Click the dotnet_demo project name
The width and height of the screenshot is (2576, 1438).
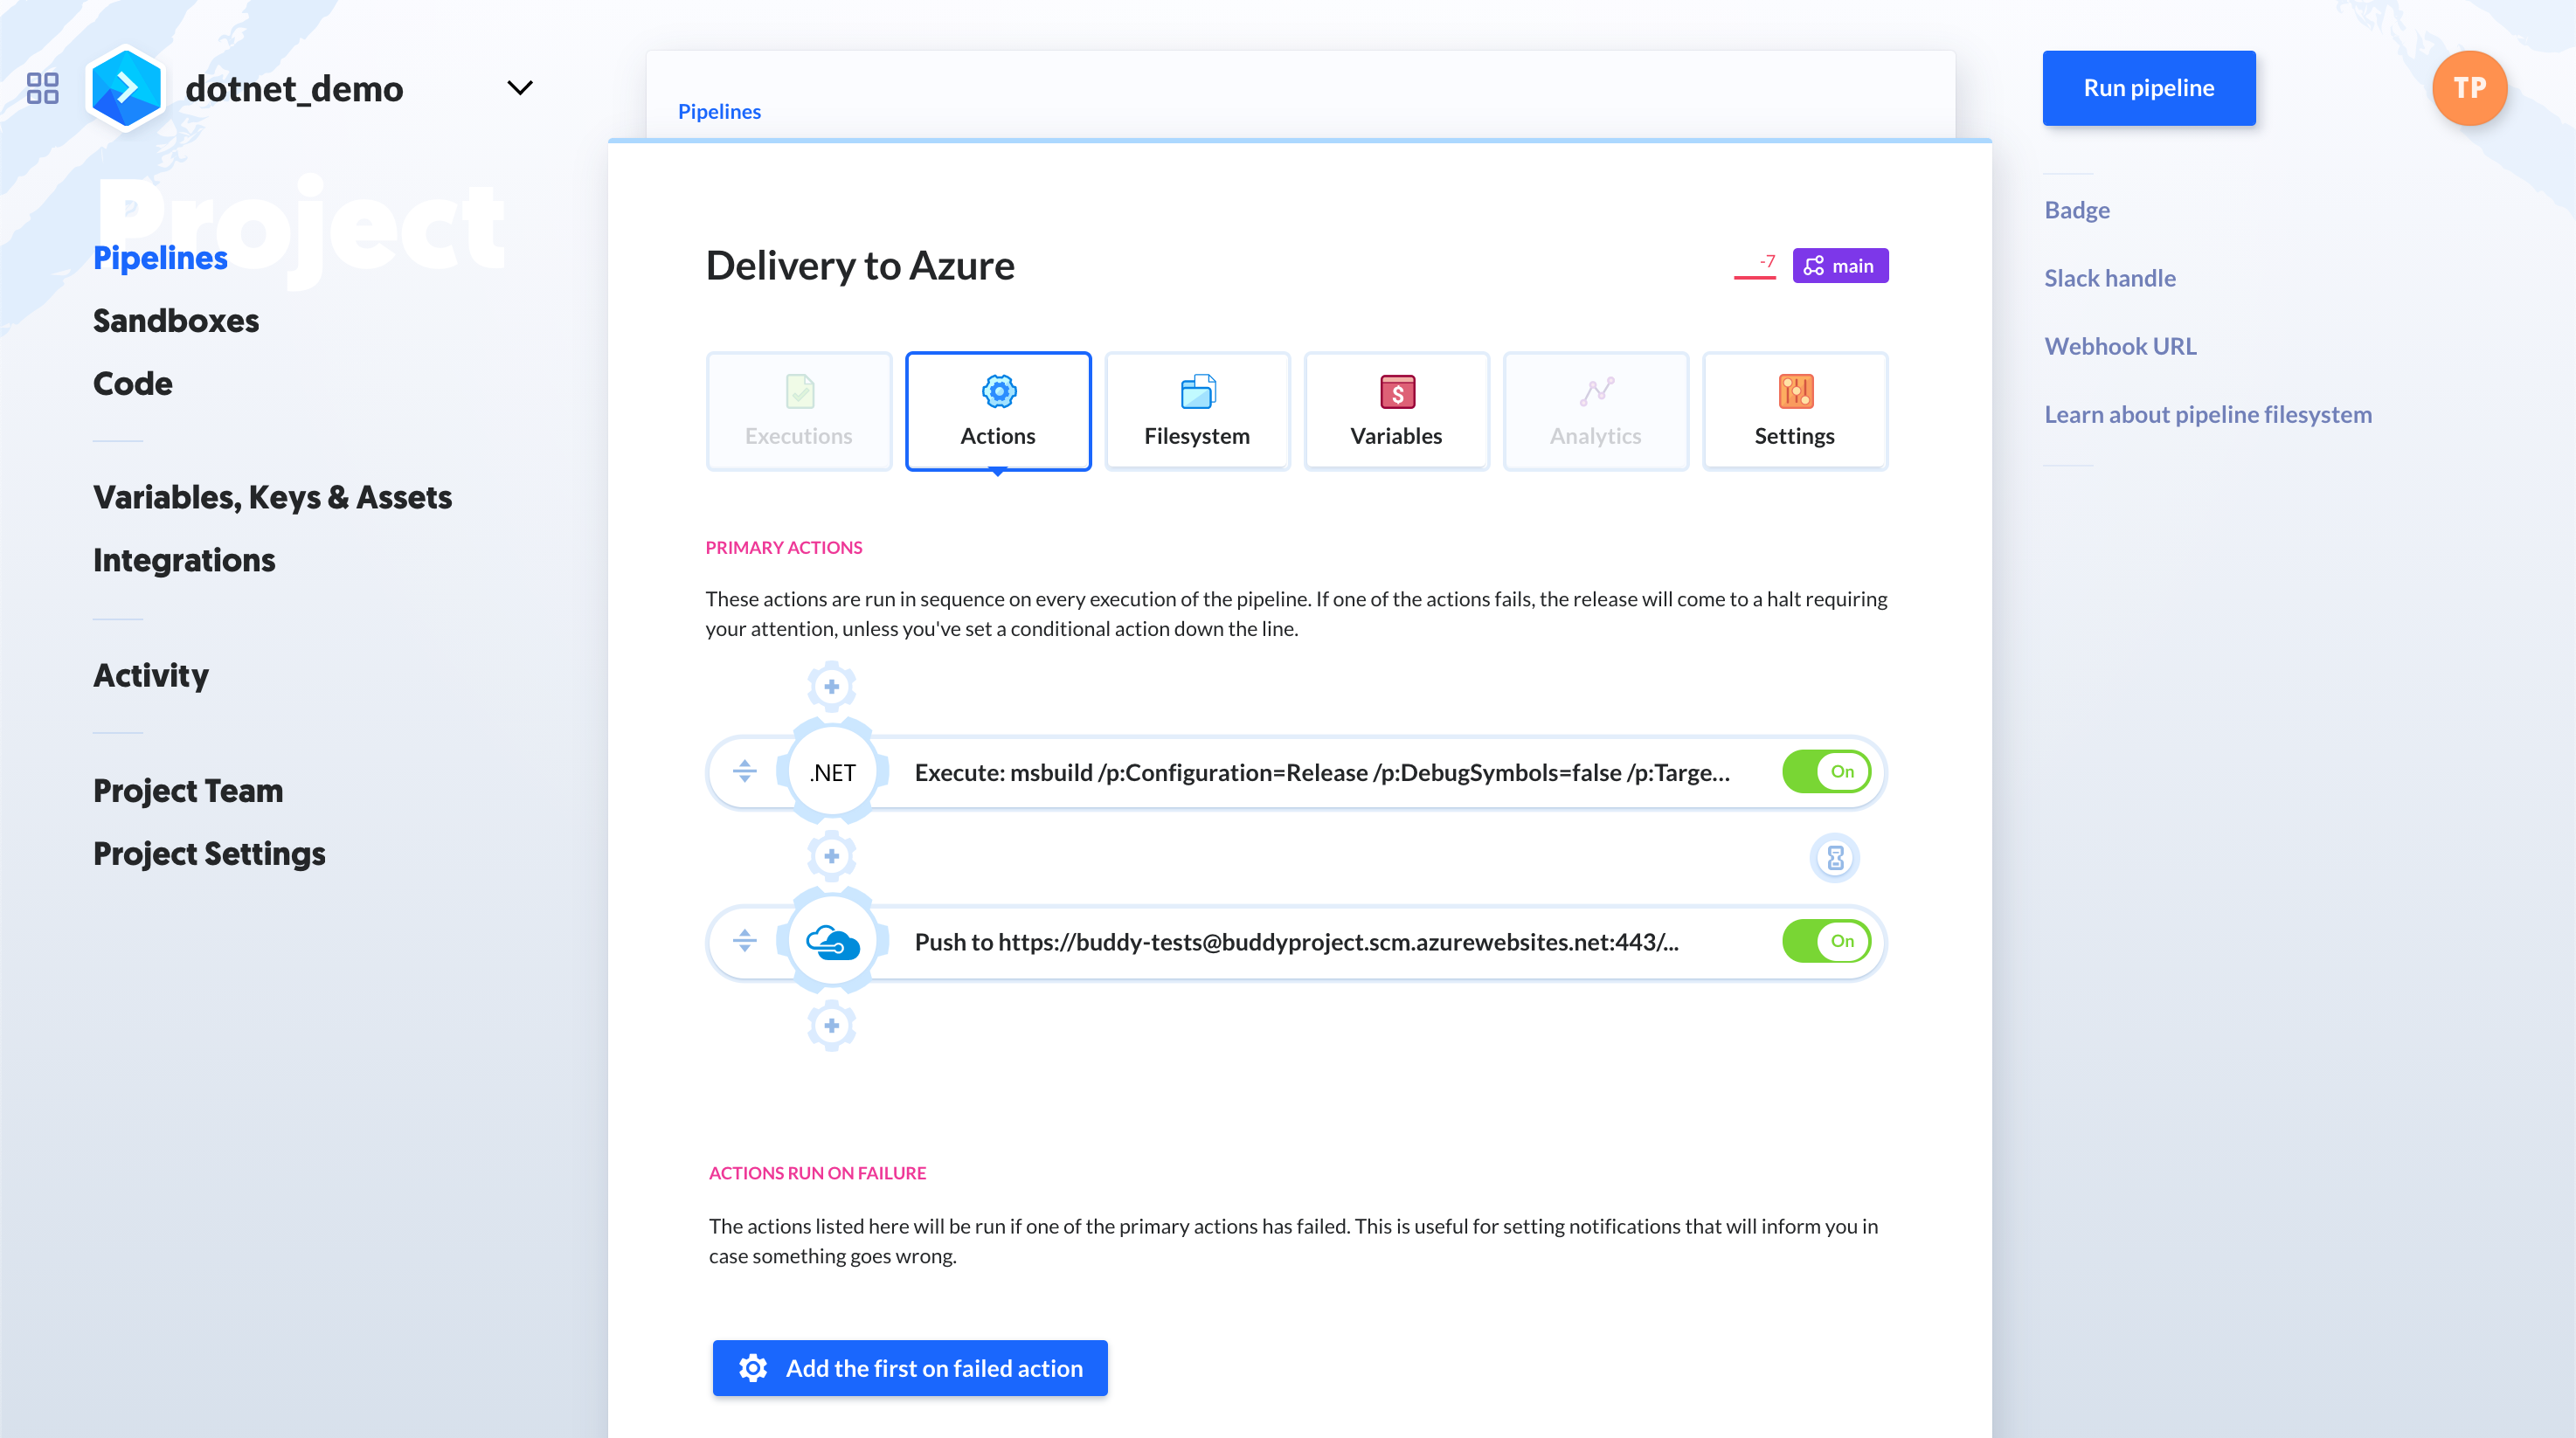294,89
